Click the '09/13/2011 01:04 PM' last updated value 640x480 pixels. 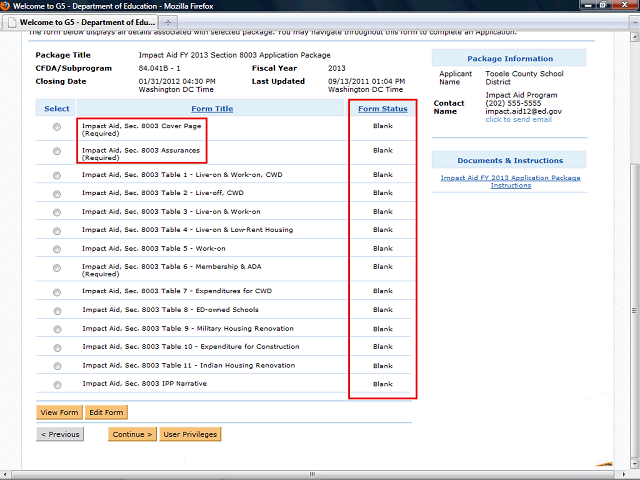[x=367, y=81]
